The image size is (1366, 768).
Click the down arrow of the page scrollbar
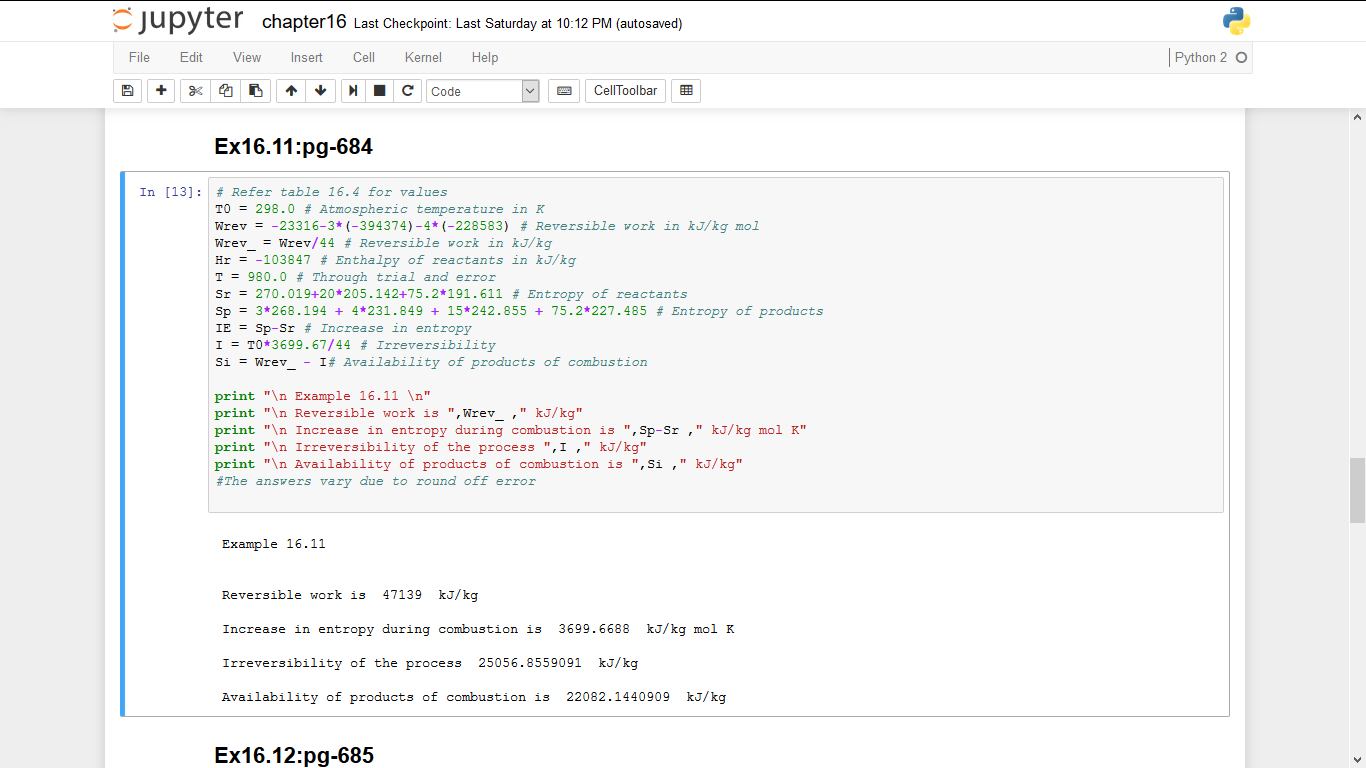pos(1357,758)
